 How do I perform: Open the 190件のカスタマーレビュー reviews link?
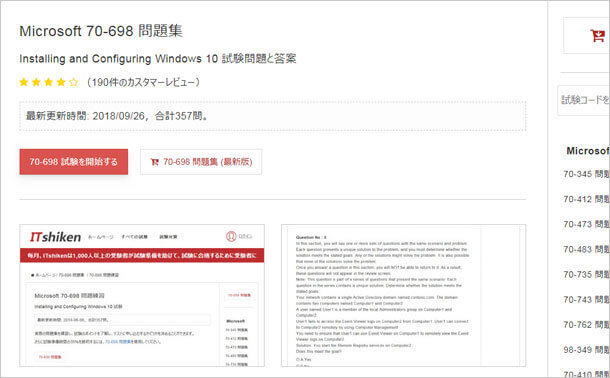coord(144,82)
